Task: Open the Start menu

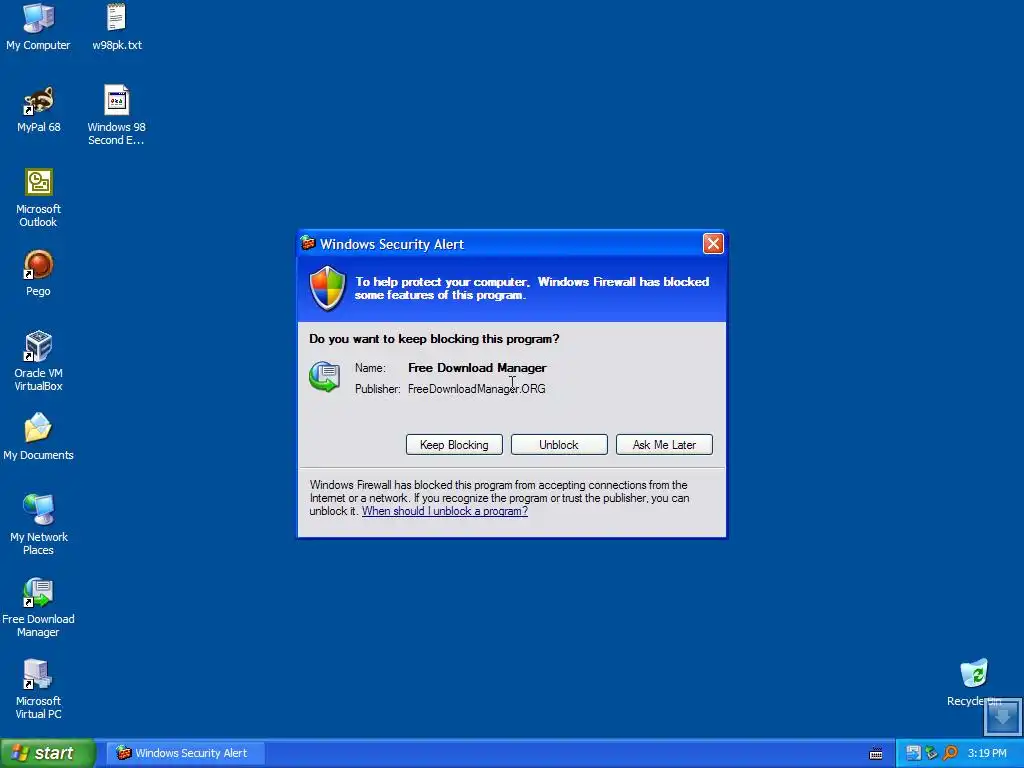Action: pyautogui.click(x=47, y=753)
